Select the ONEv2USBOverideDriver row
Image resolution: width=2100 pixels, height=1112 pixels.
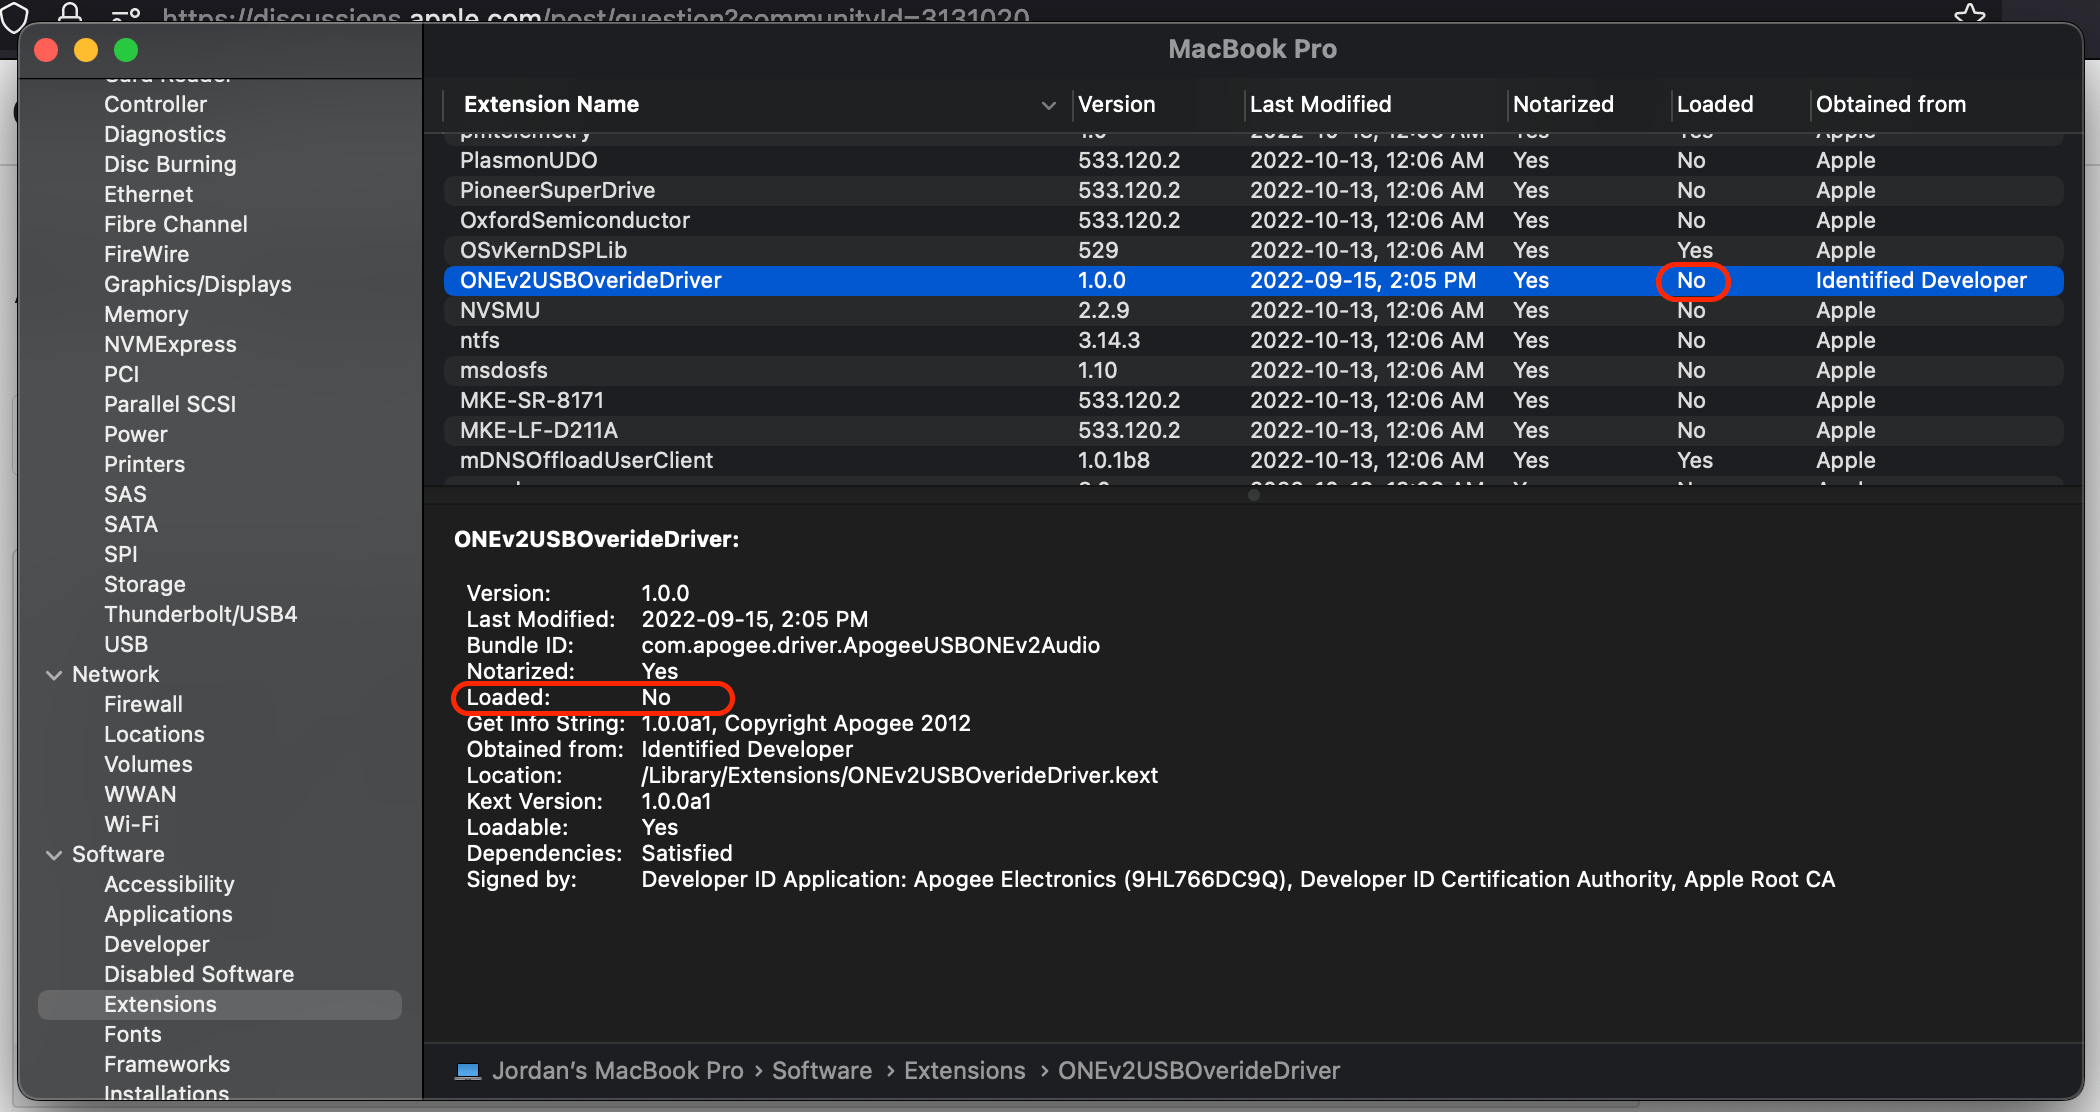click(x=590, y=280)
